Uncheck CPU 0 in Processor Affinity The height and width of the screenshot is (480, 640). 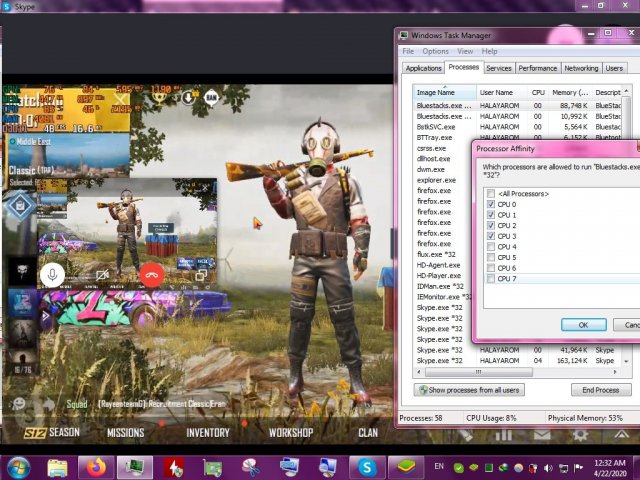pyautogui.click(x=490, y=204)
